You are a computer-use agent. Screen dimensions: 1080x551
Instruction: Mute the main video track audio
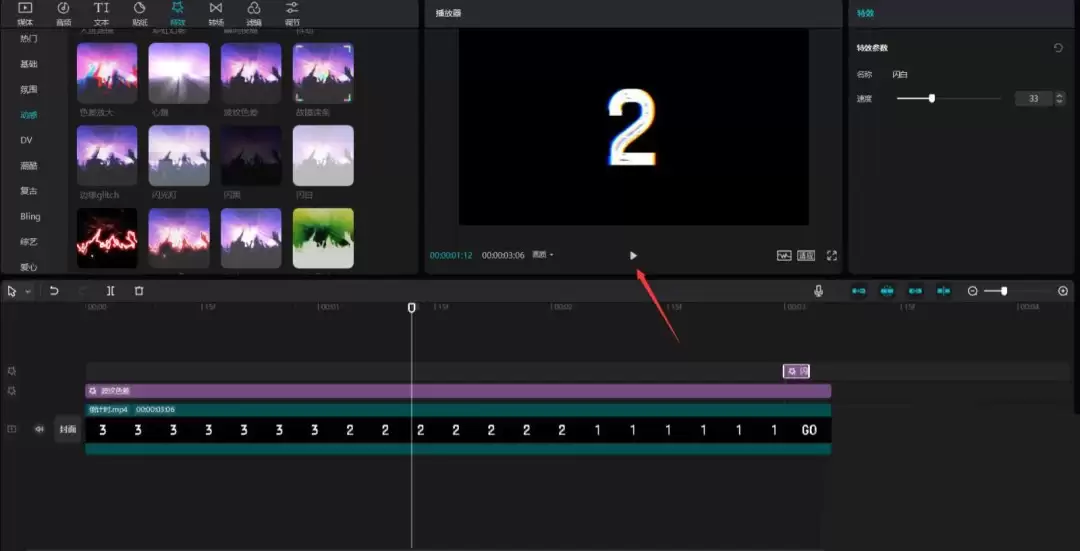click(x=40, y=429)
